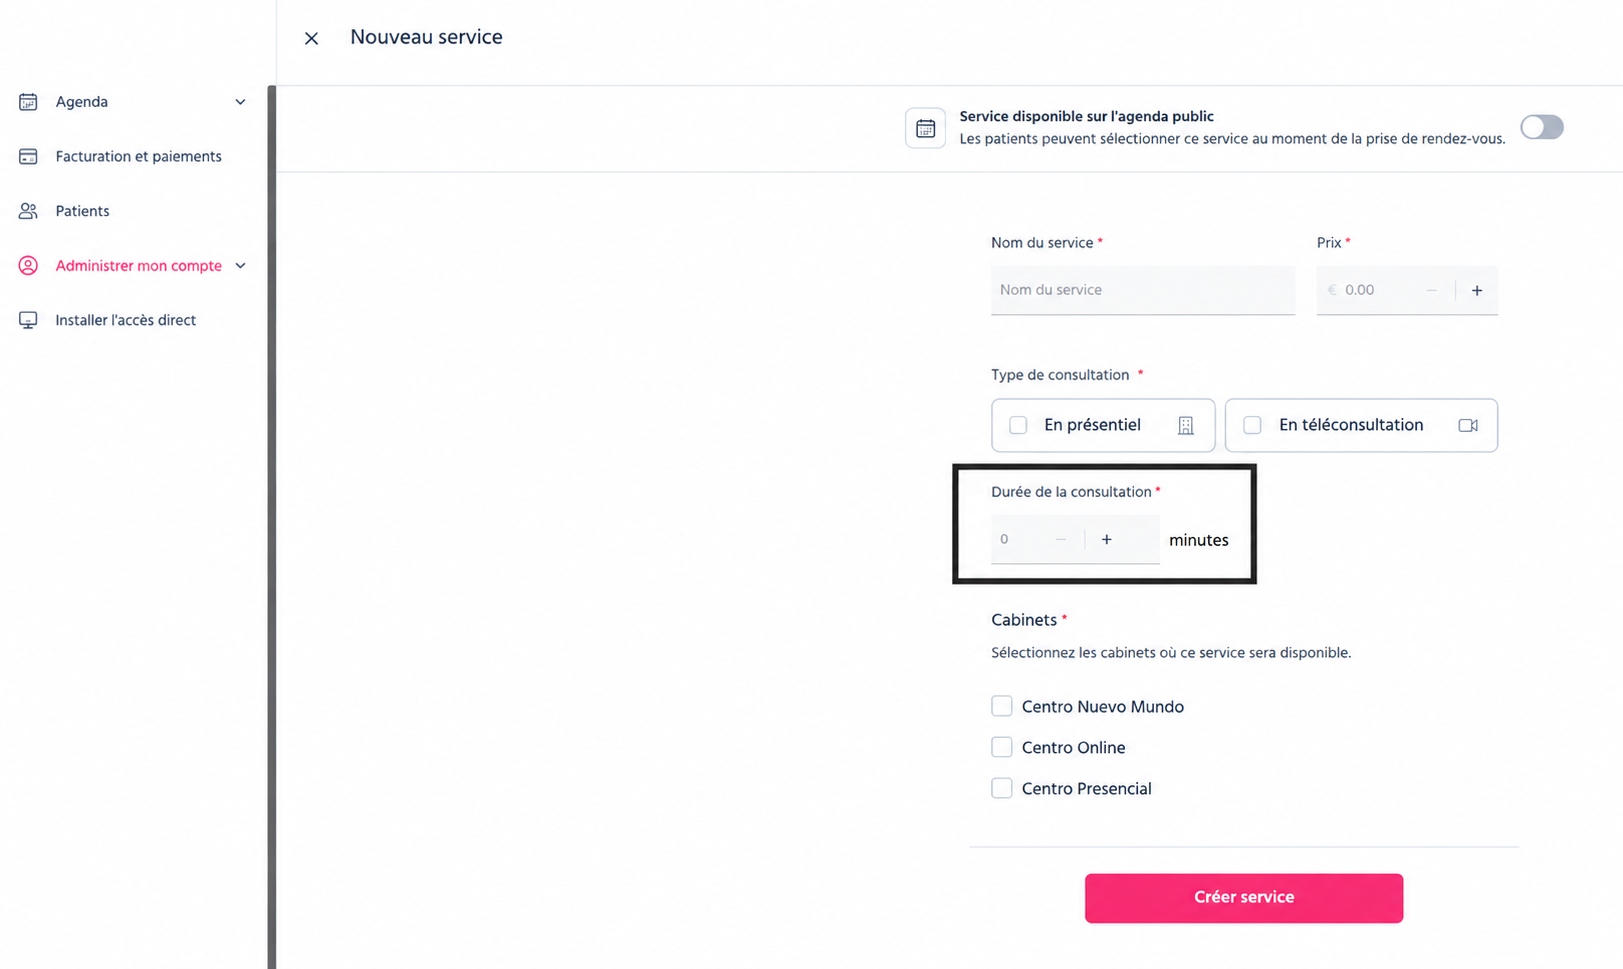
Task: Close the Nouveau service panel
Action: [311, 38]
